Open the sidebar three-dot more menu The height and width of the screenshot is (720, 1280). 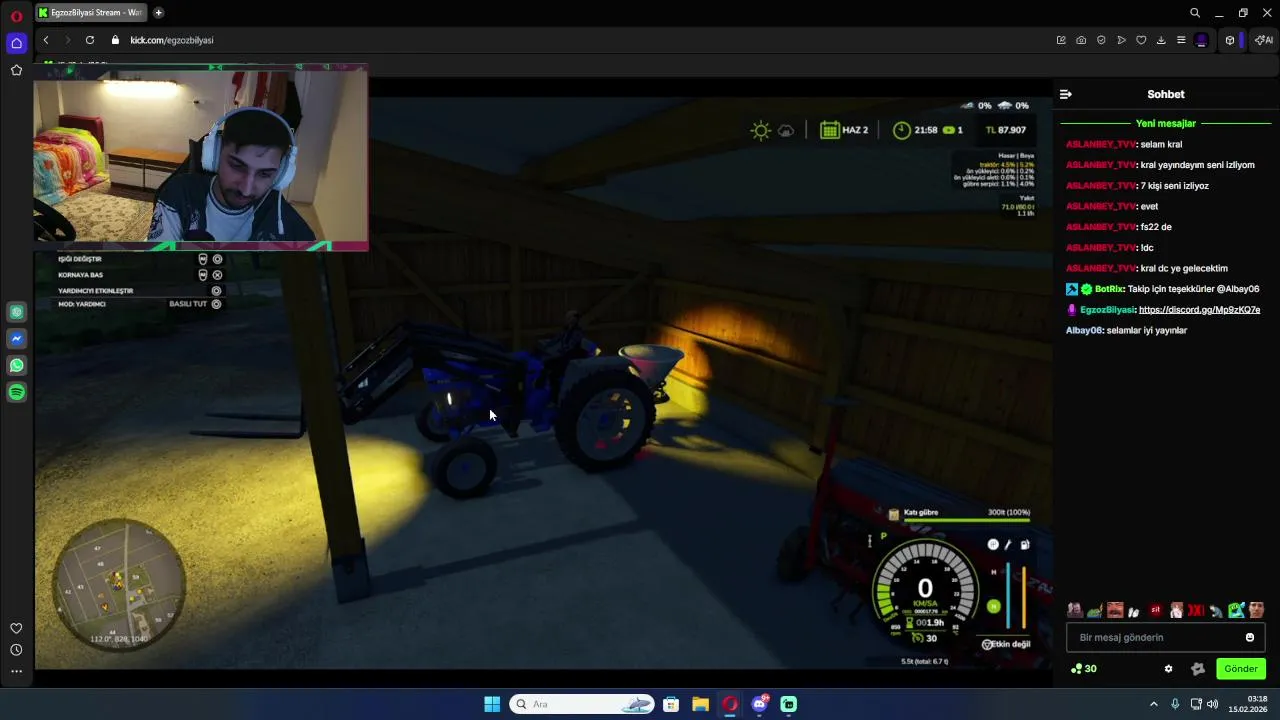(16, 671)
